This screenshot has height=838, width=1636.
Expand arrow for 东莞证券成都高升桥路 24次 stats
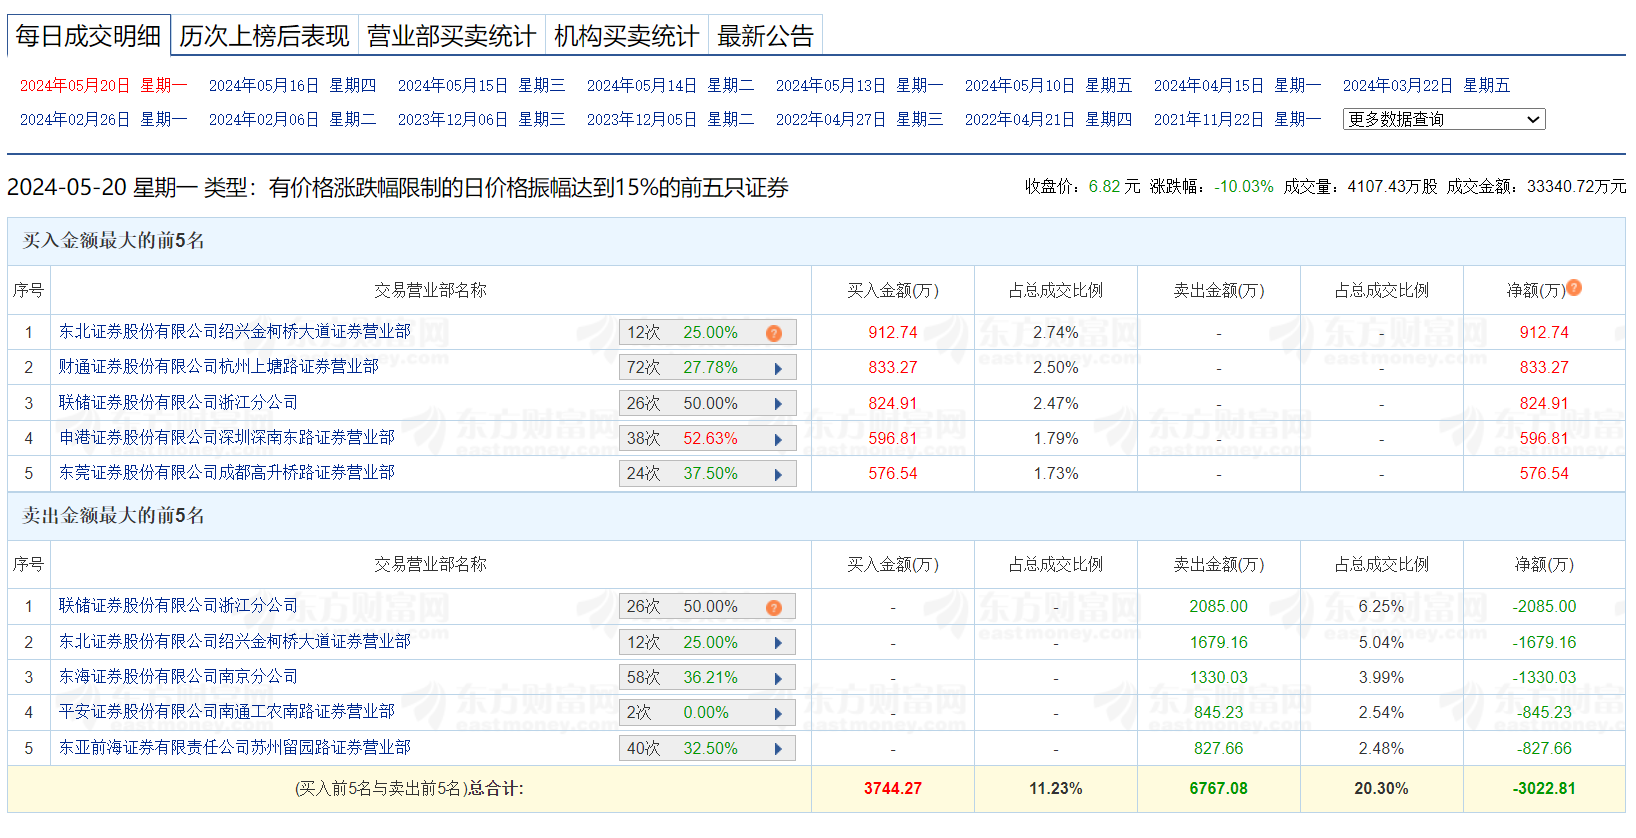[x=778, y=475]
